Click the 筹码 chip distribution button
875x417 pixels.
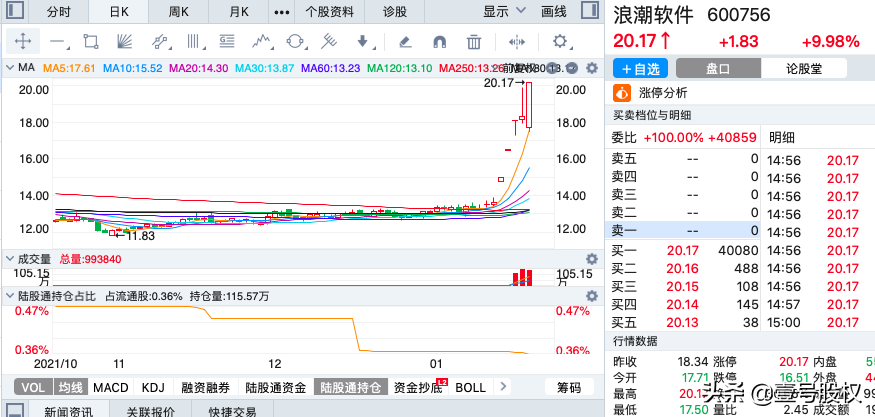(569, 387)
